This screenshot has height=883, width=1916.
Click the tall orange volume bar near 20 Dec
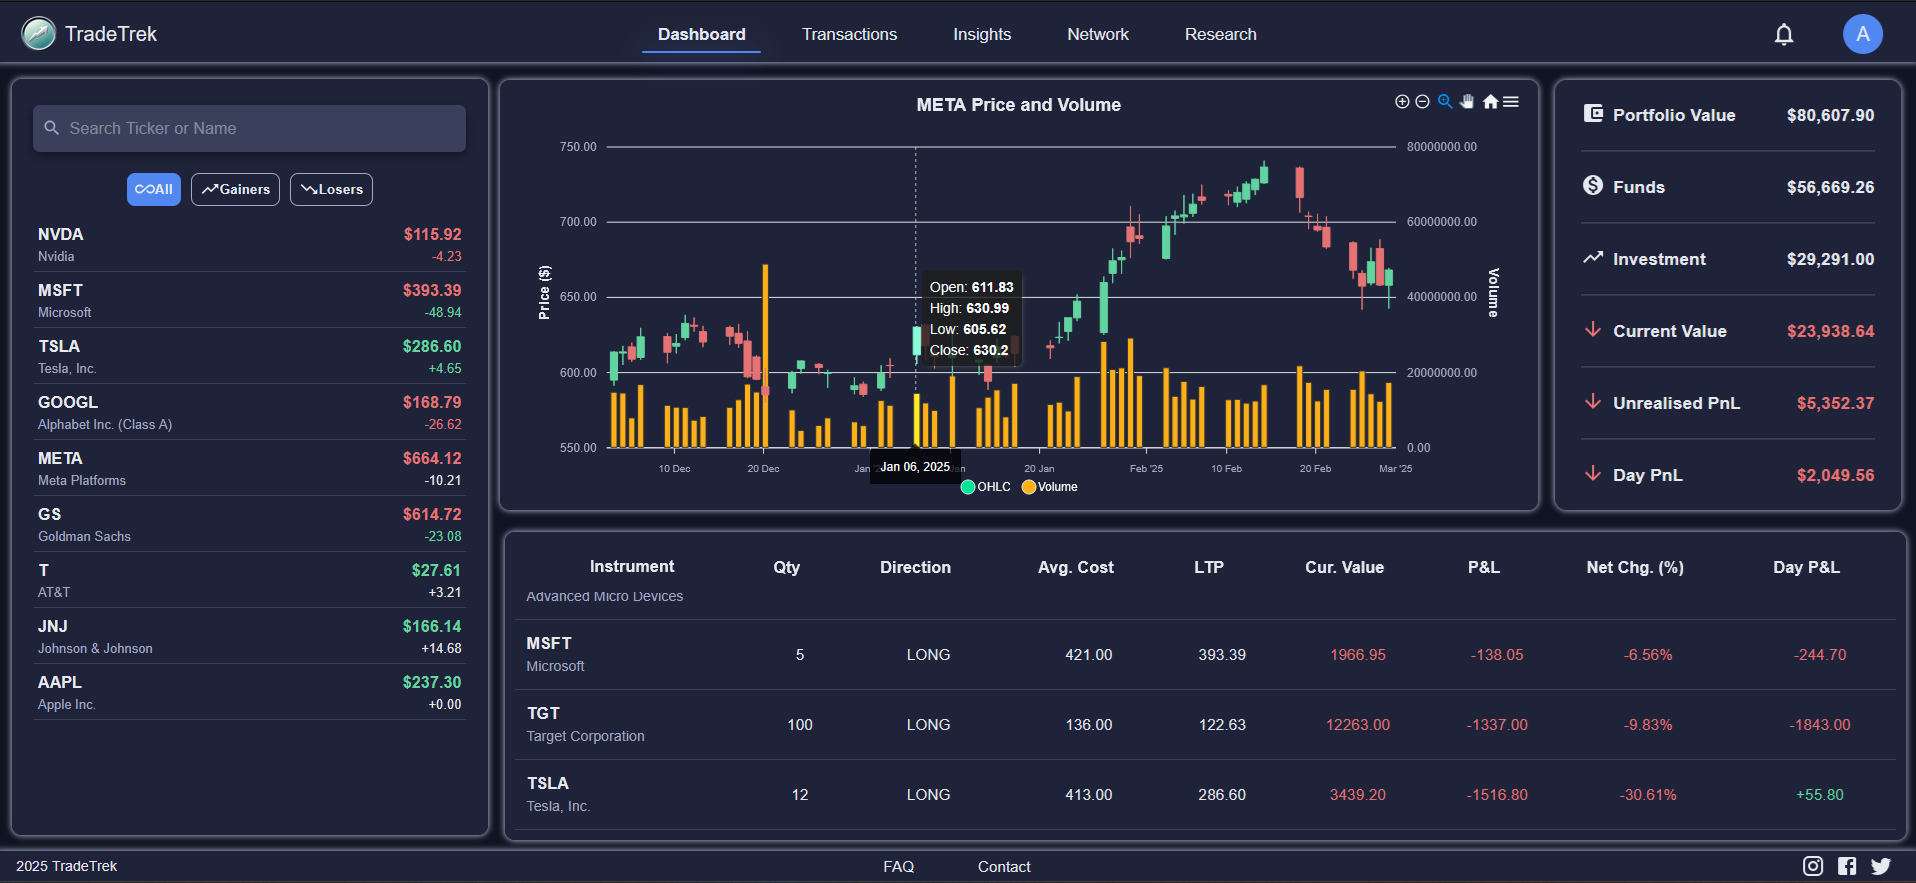[x=765, y=356]
